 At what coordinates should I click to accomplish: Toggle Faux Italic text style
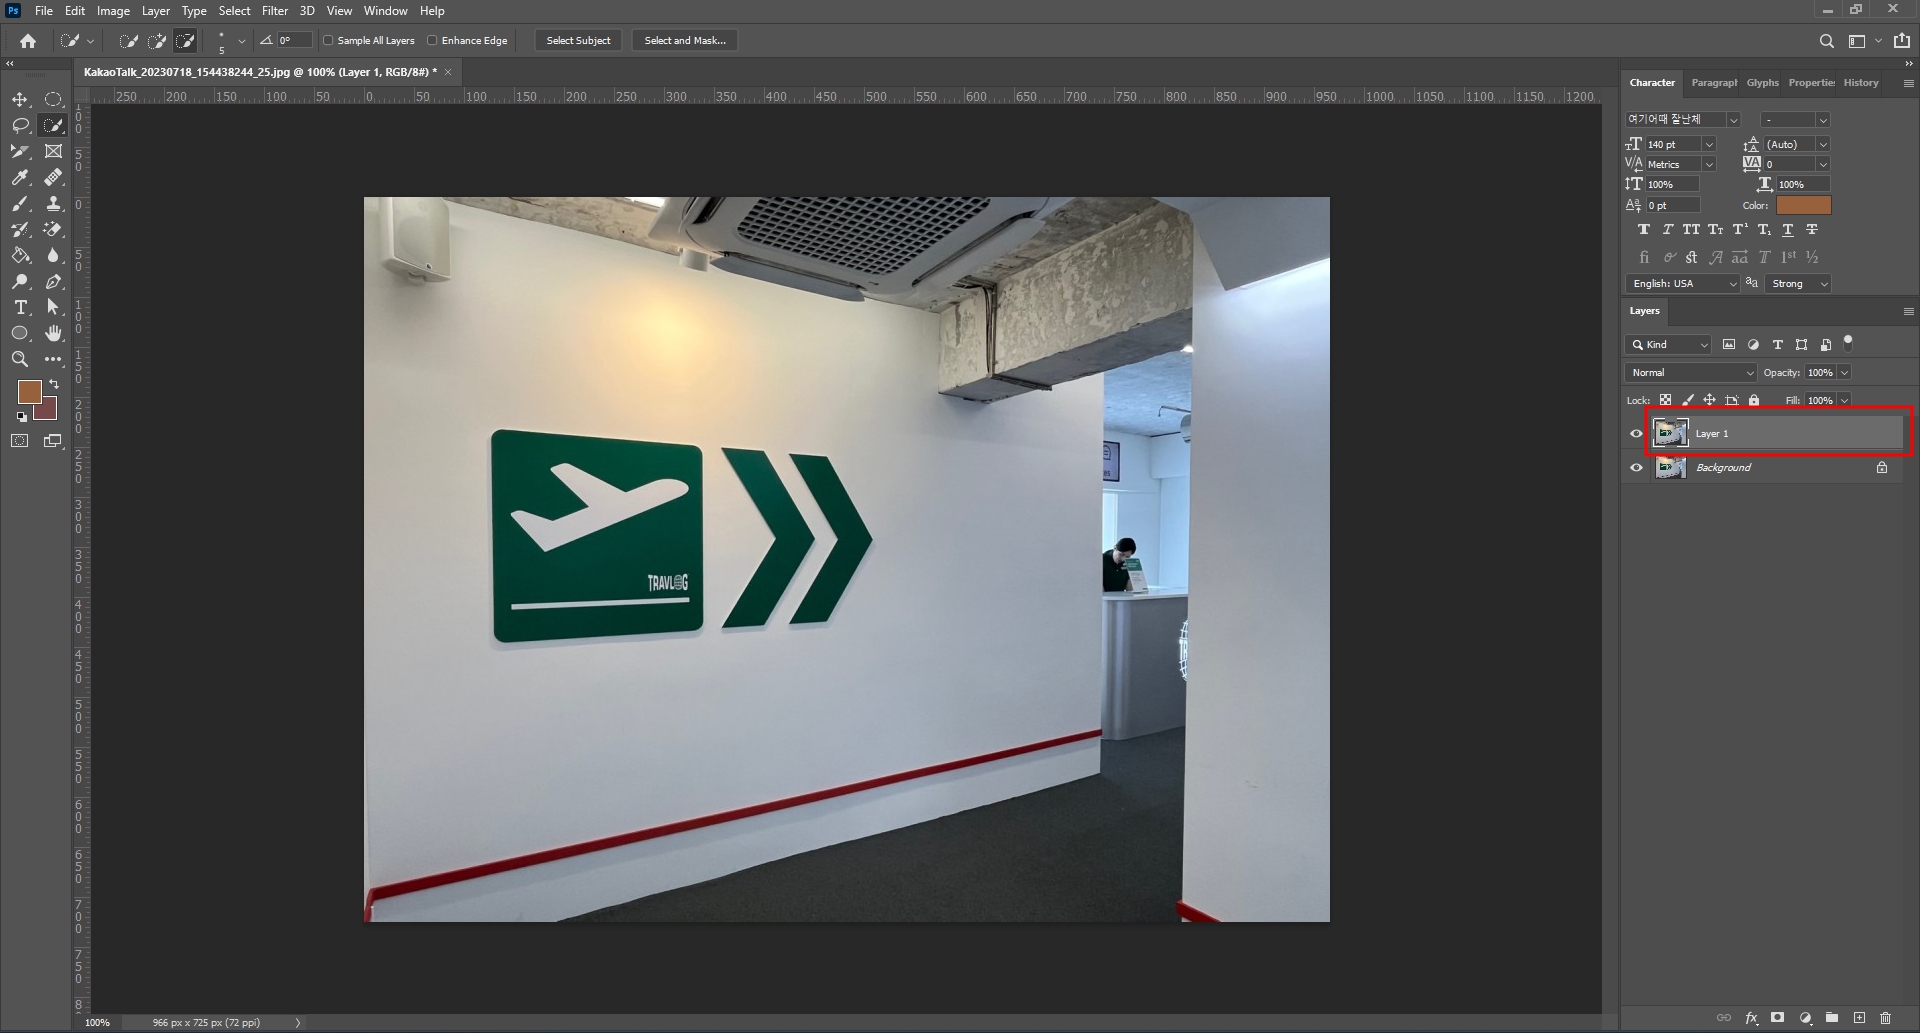pos(1667,230)
